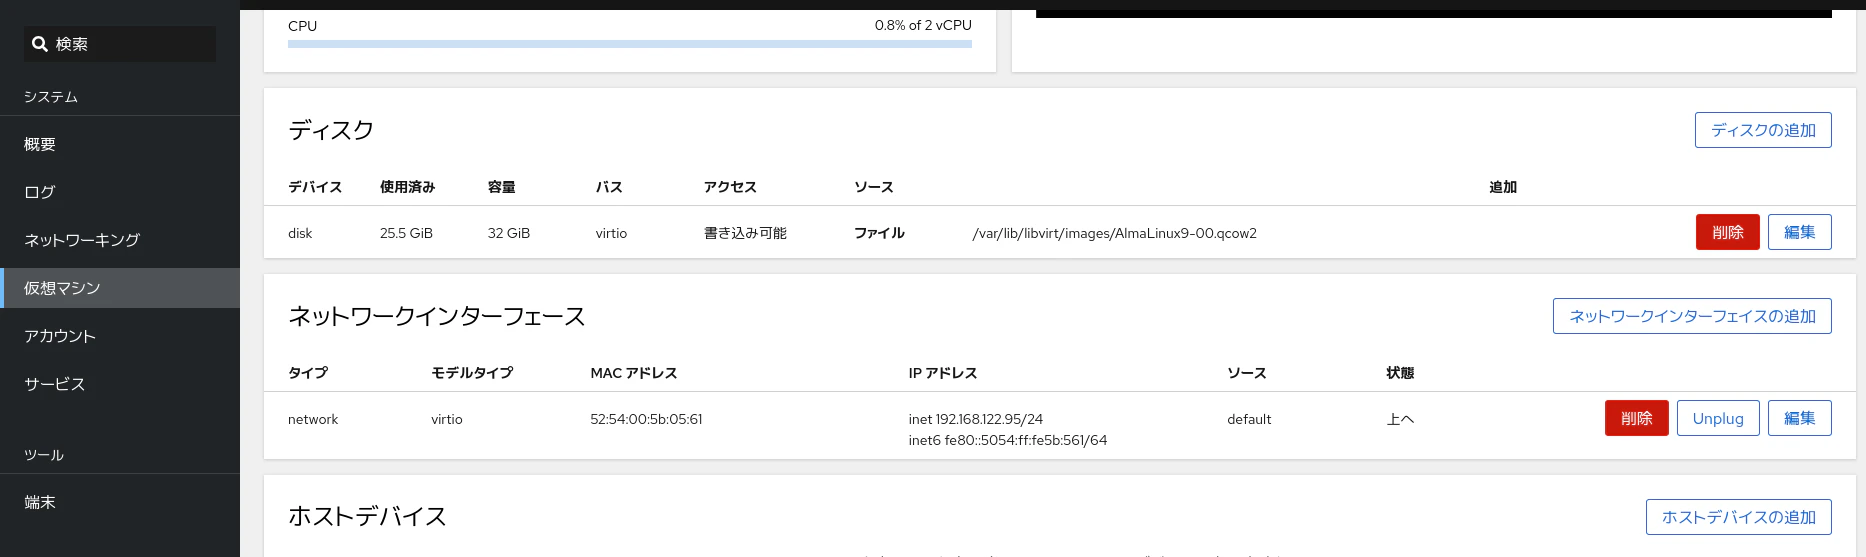Click the search magnifier icon in sidebar
1866x557 pixels.
tap(40, 44)
